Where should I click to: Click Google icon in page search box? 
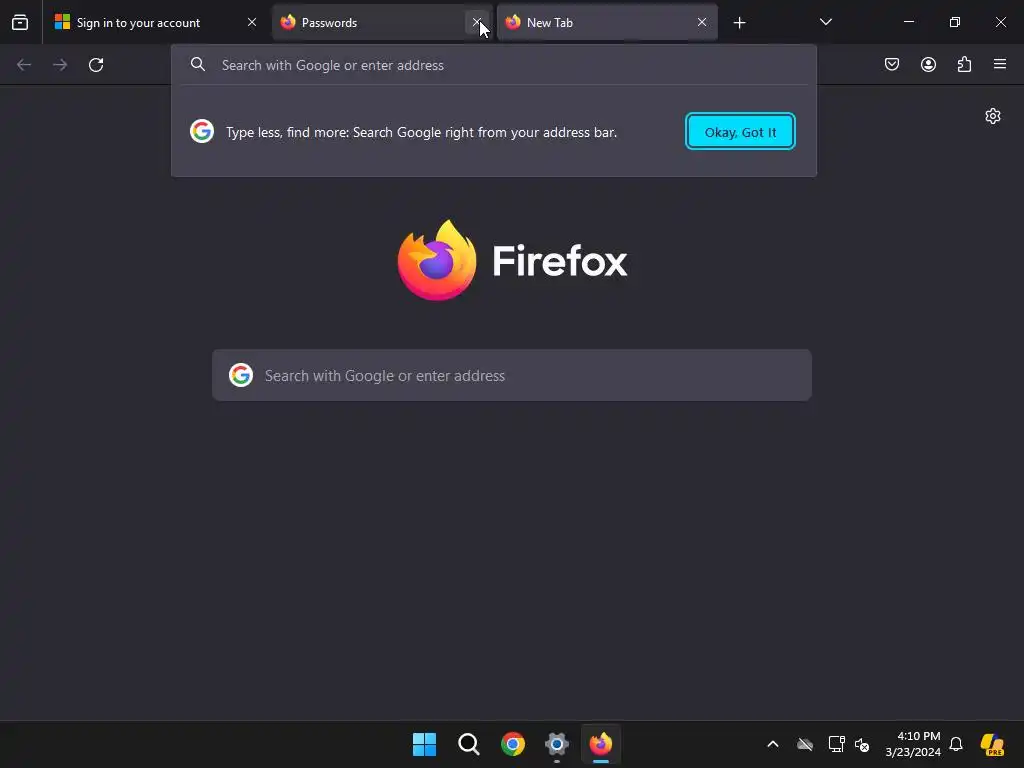click(241, 376)
